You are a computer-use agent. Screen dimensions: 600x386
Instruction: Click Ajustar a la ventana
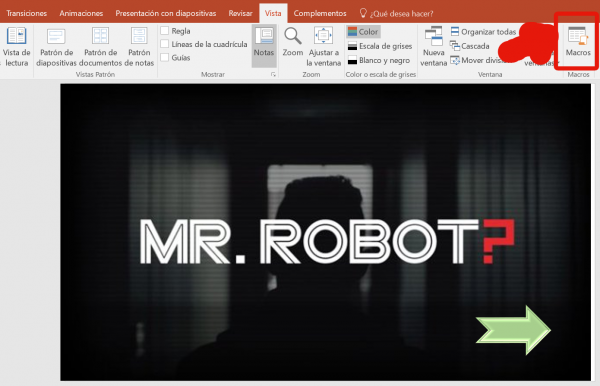coord(323,47)
